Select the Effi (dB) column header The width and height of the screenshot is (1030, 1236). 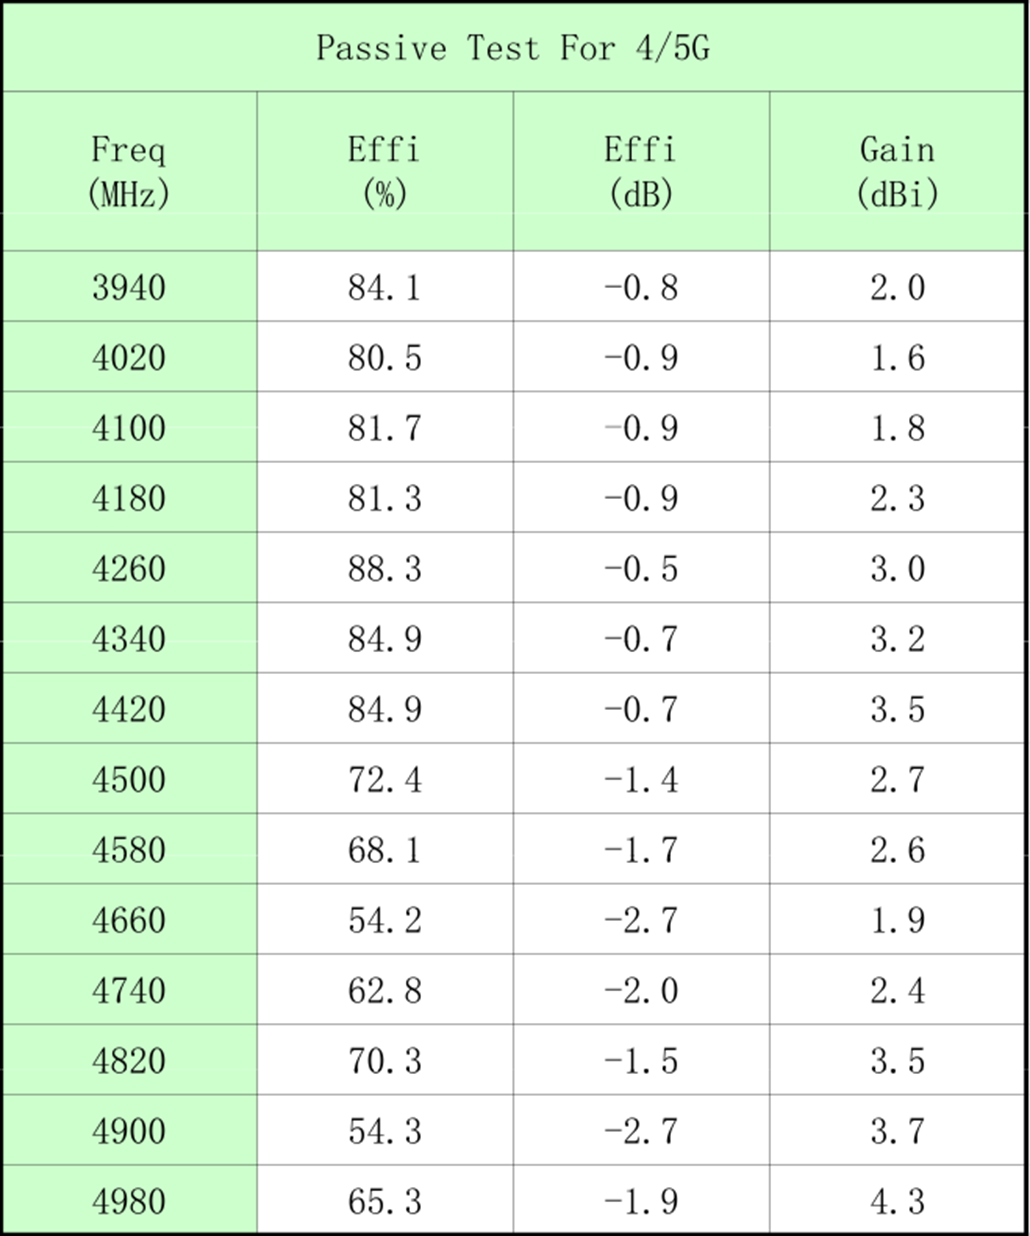[x=641, y=171]
